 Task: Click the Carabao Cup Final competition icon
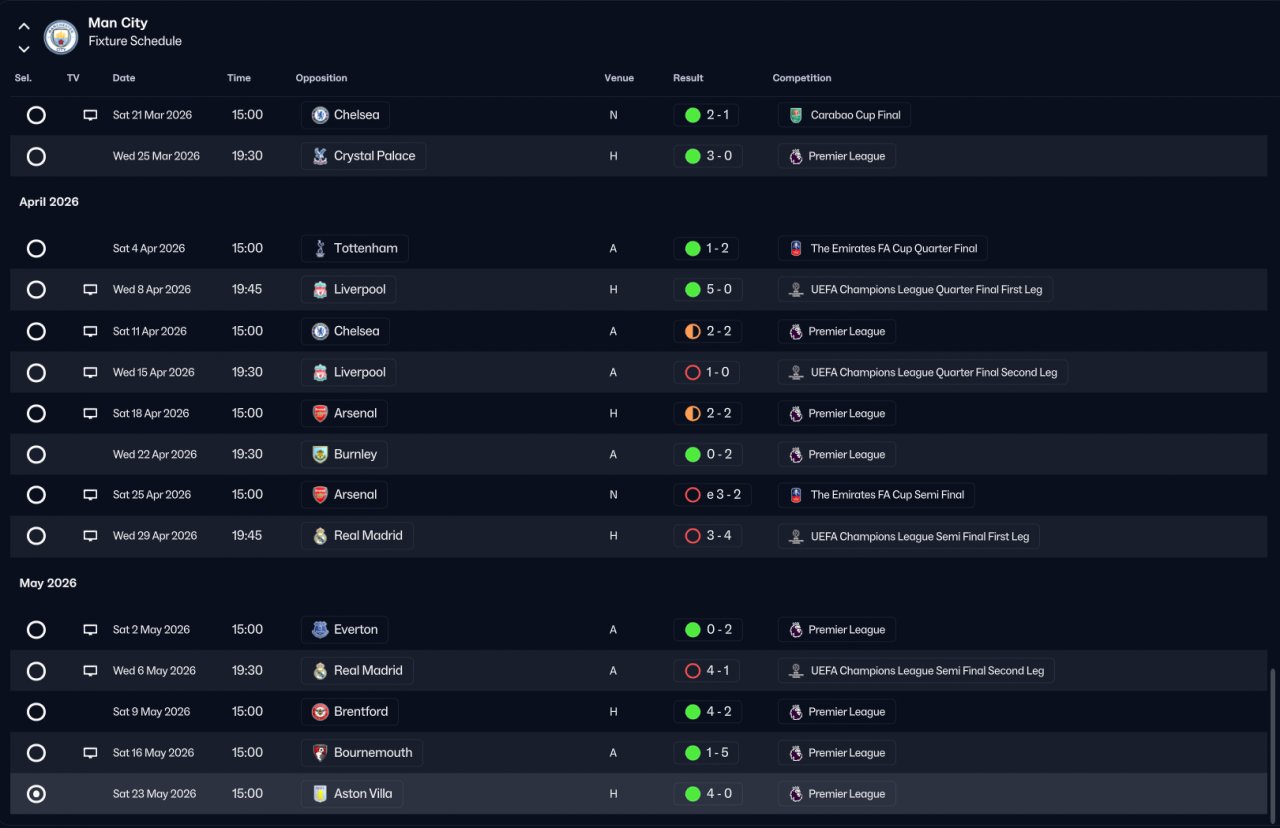795,115
